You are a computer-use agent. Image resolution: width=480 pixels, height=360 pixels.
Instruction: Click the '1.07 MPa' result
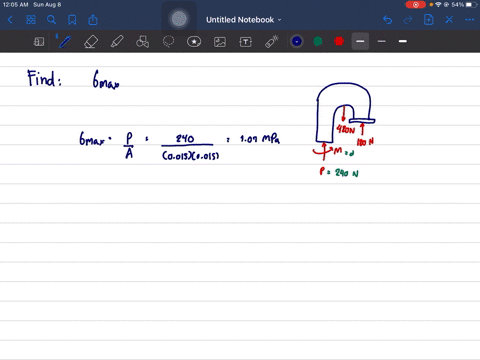(260, 139)
